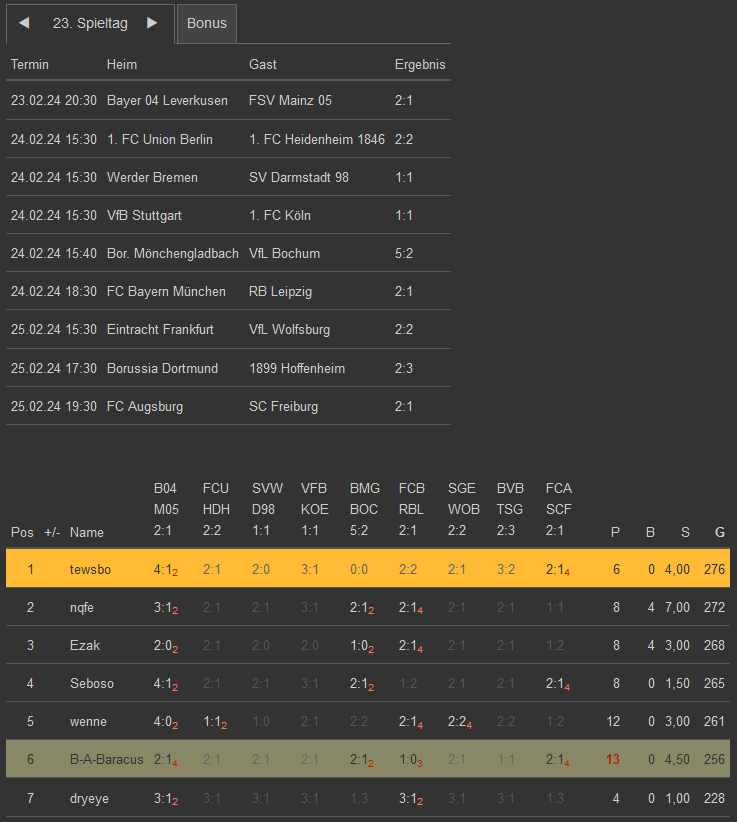Viewport: 737px width, 822px height.
Task: Sort table by Pos column header
Action: (22, 532)
